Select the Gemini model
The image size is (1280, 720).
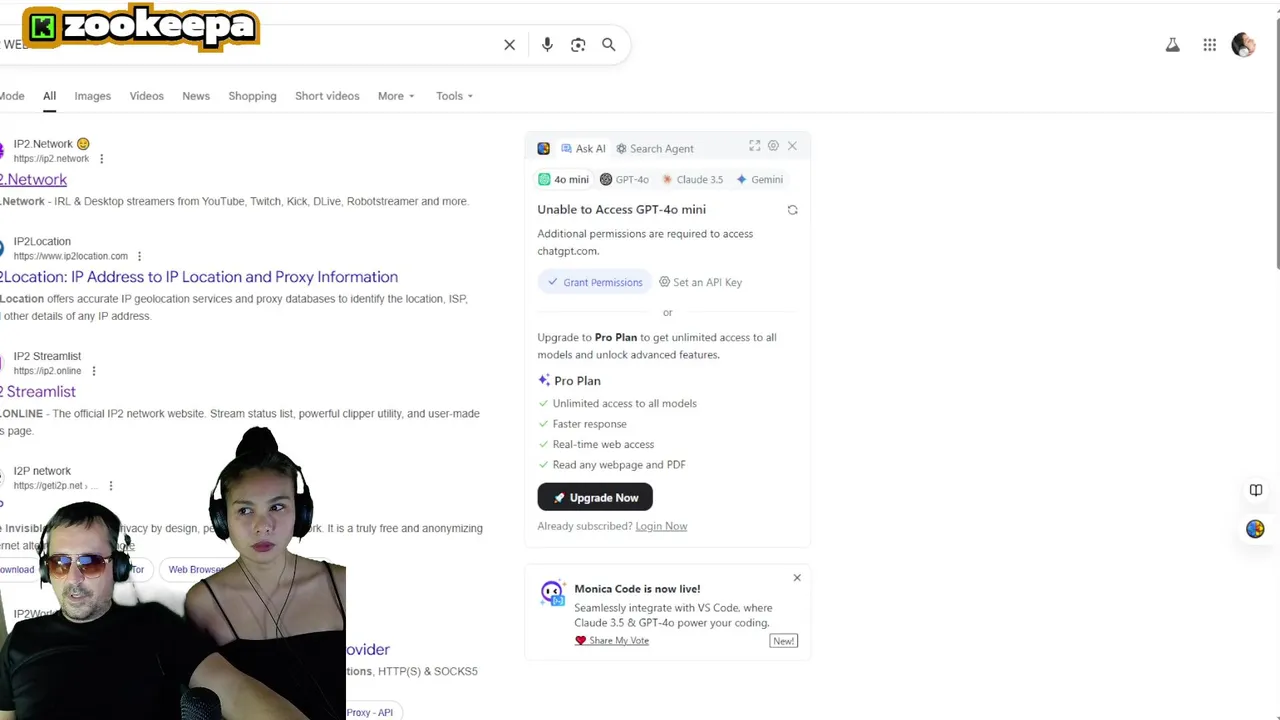click(759, 179)
